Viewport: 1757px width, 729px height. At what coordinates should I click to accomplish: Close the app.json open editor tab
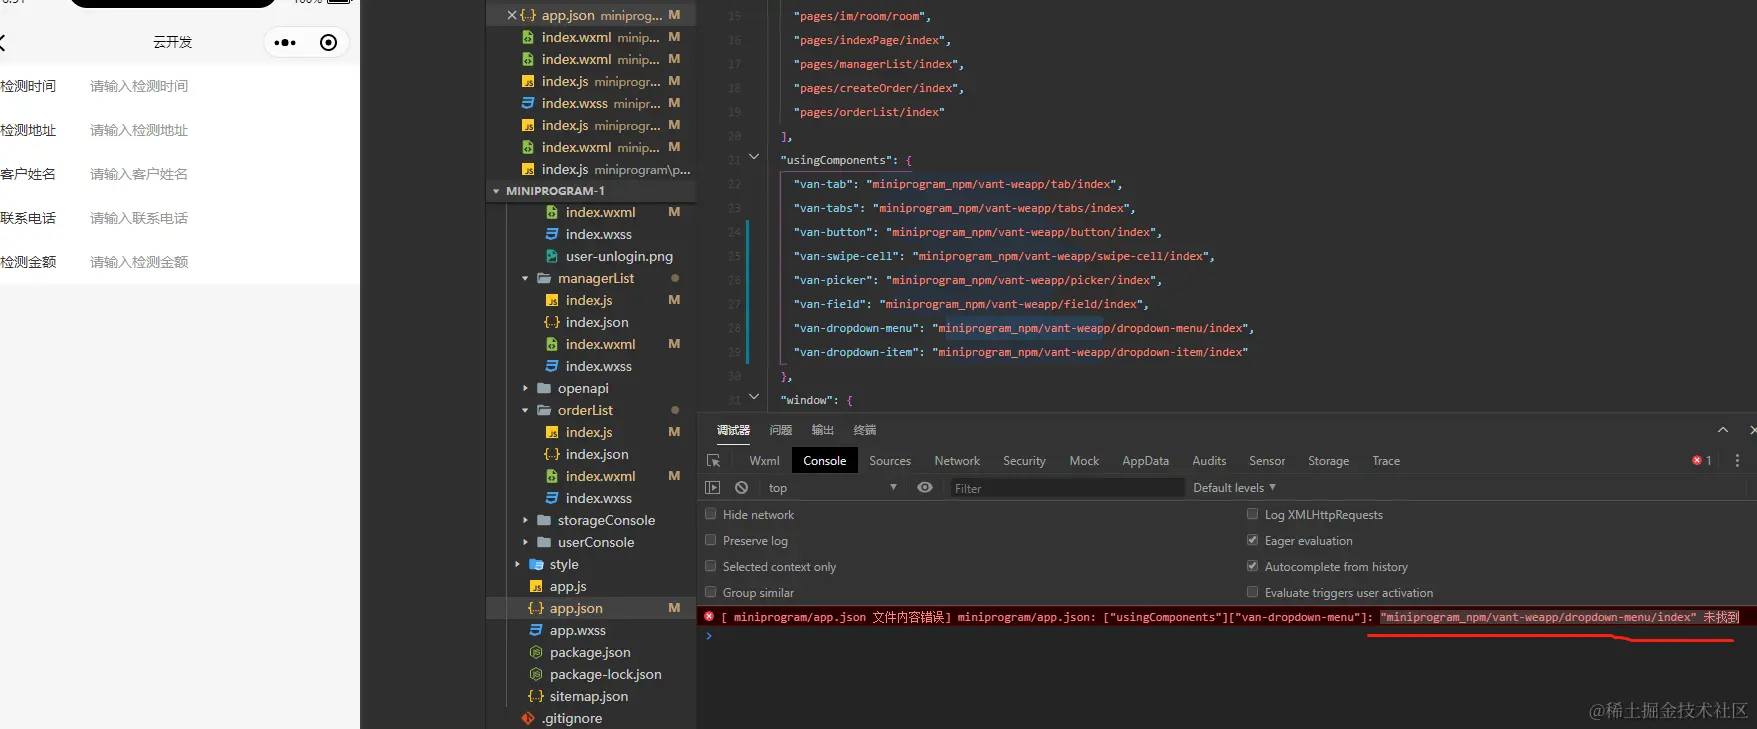pos(512,15)
